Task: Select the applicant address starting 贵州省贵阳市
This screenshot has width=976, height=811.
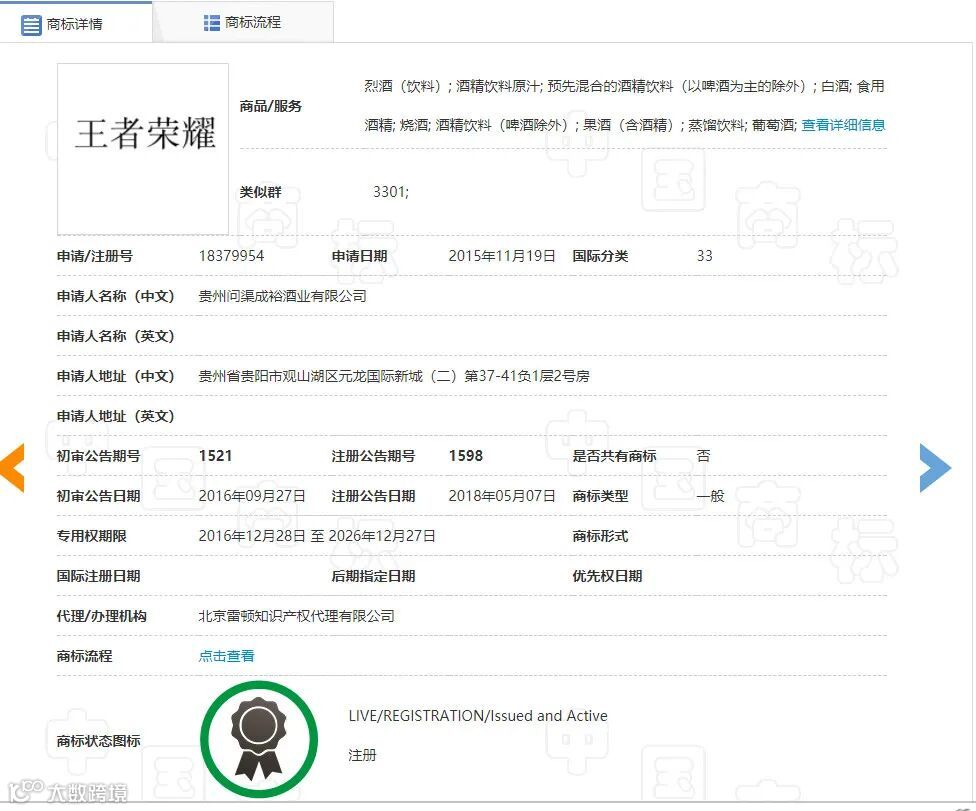Action: pyautogui.click(x=393, y=376)
